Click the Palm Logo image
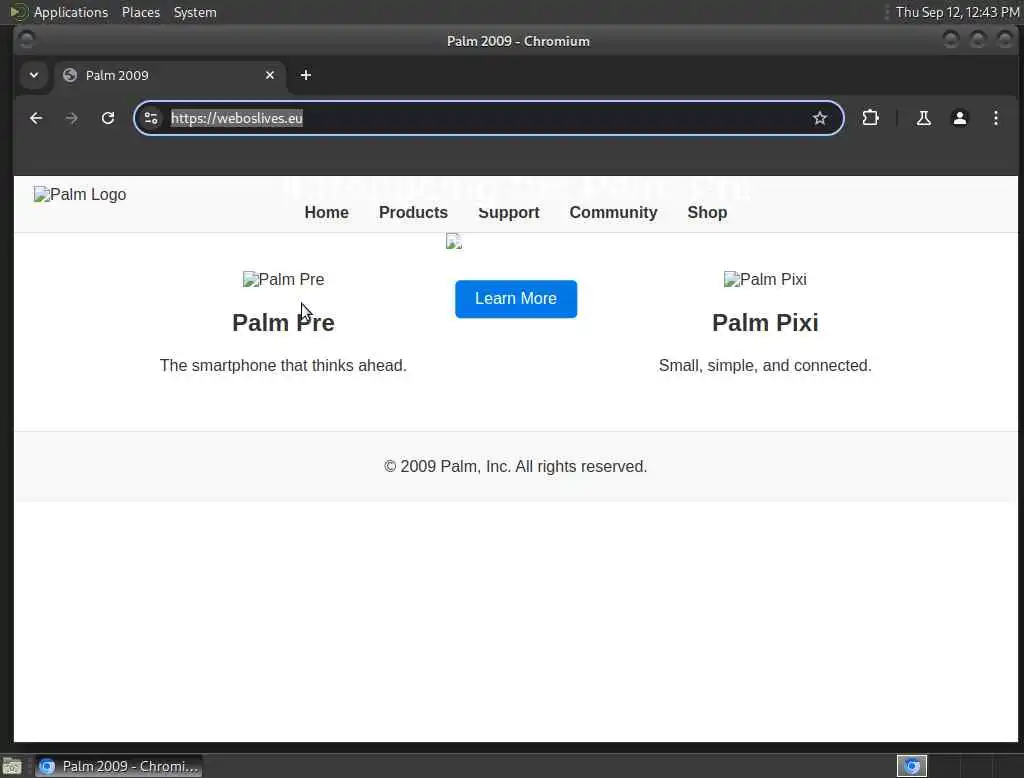The width and height of the screenshot is (1024, 778). [80, 195]
